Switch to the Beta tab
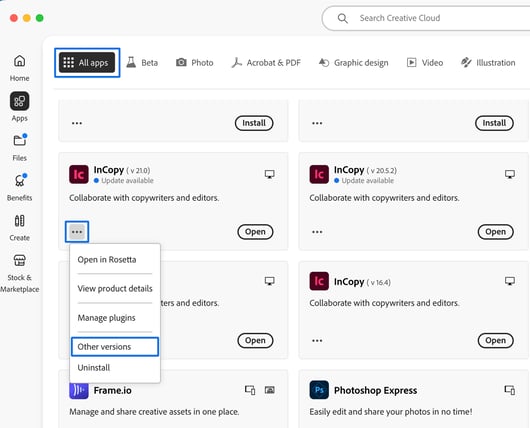This screenshot has width=530, height=428. pos(142,63)
